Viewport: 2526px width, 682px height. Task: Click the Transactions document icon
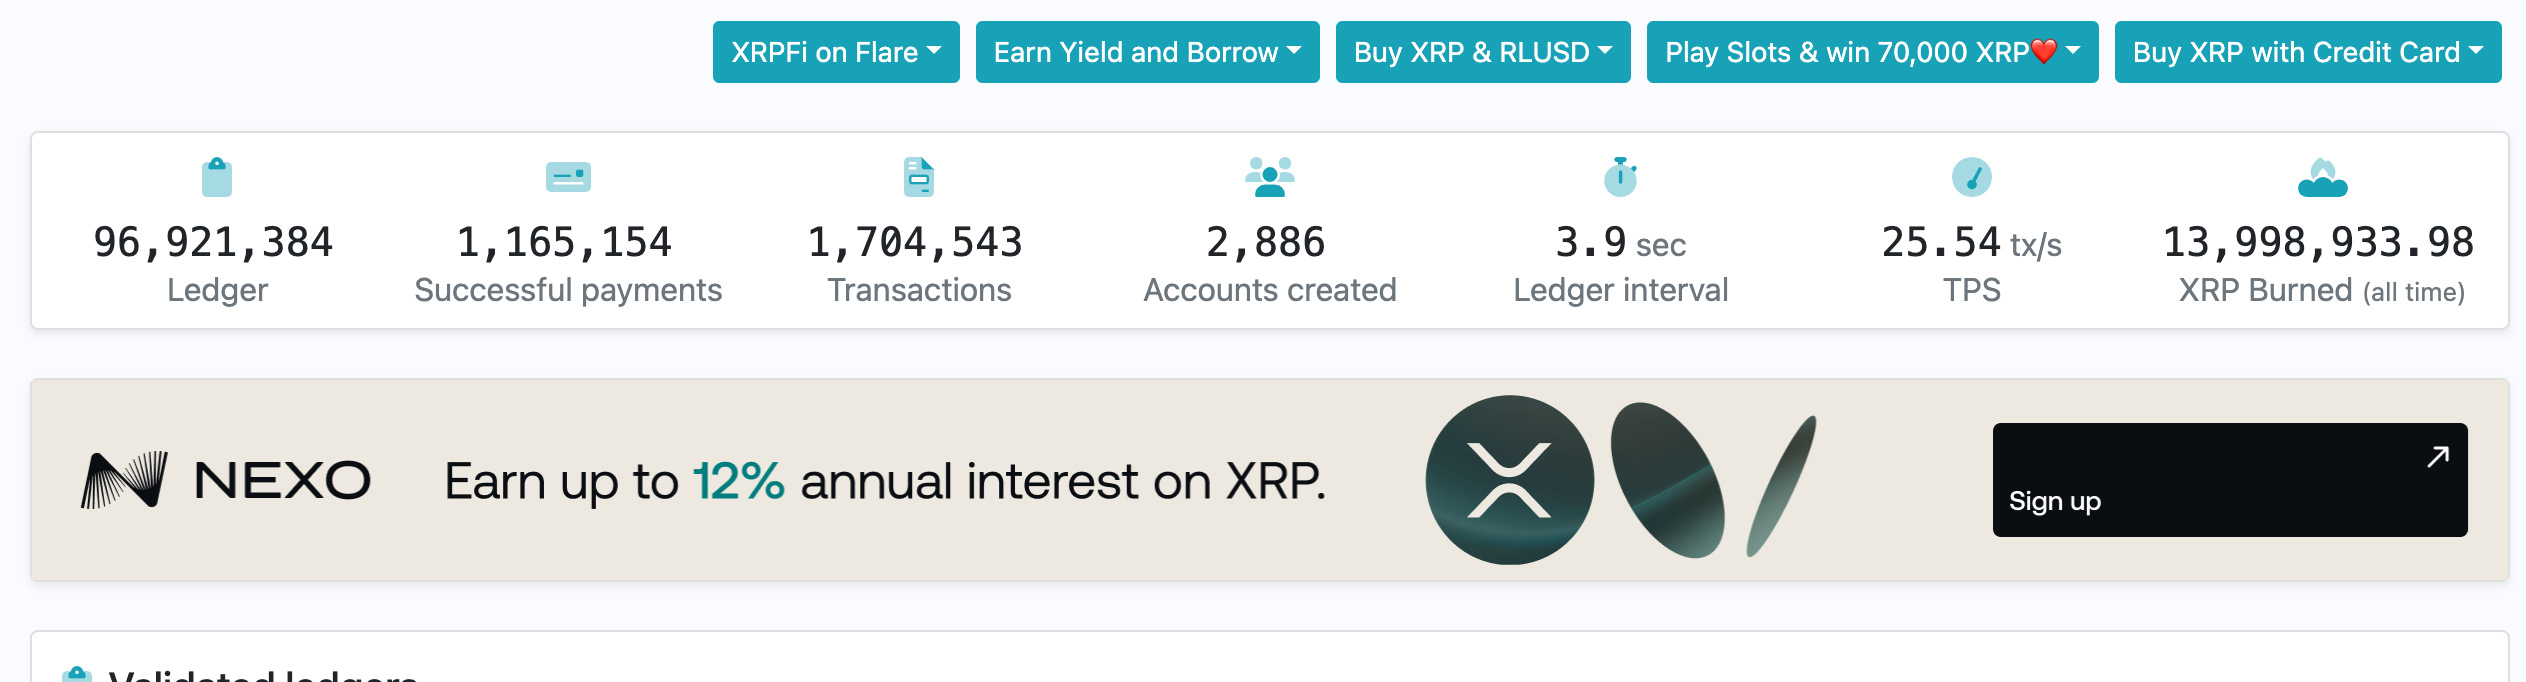coord(919,177)
